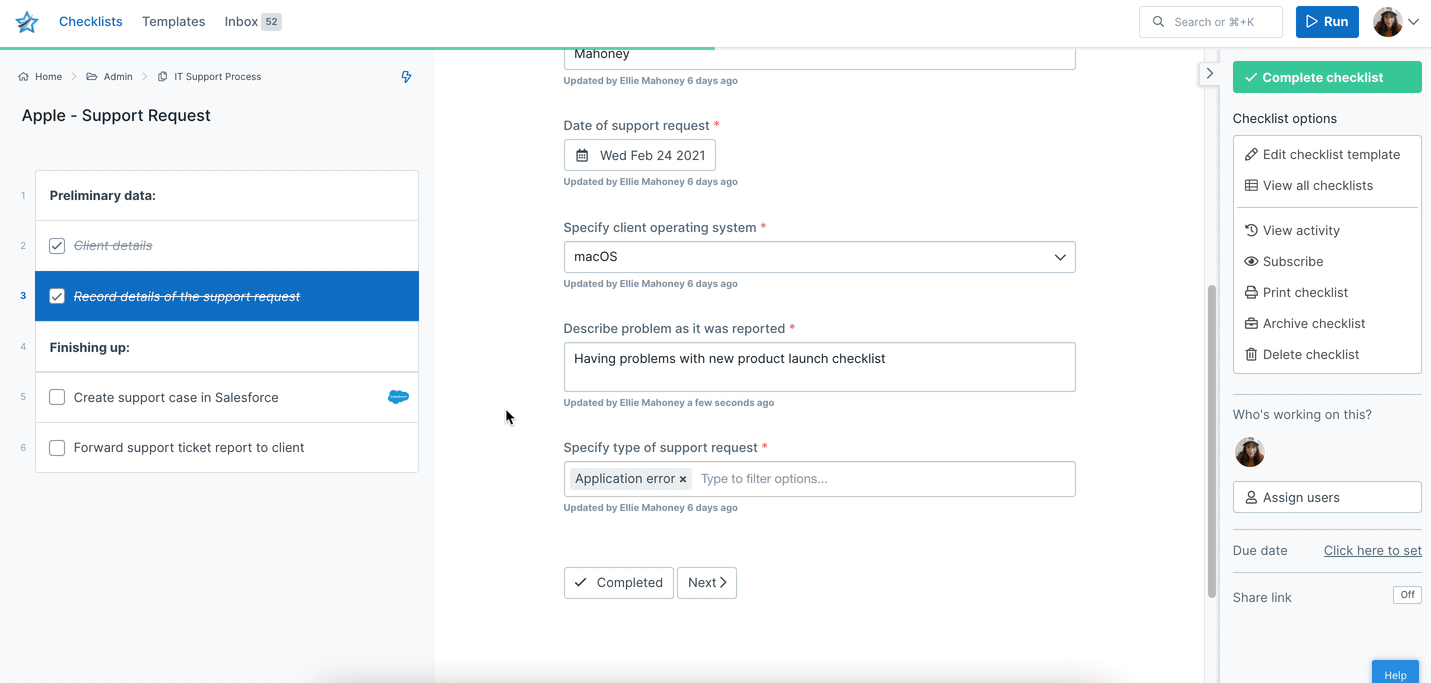Uncheck Record details of the support request

57,296
